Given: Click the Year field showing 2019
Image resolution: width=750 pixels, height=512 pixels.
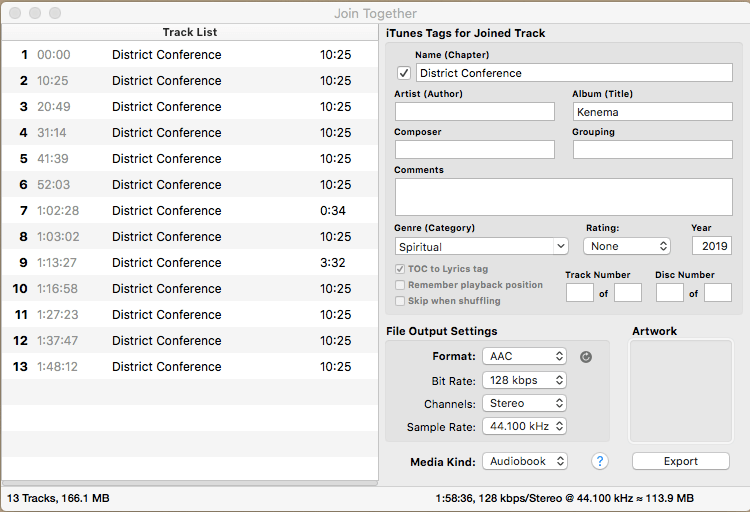Looking at the screenshot, I should (x=711, y=246).
